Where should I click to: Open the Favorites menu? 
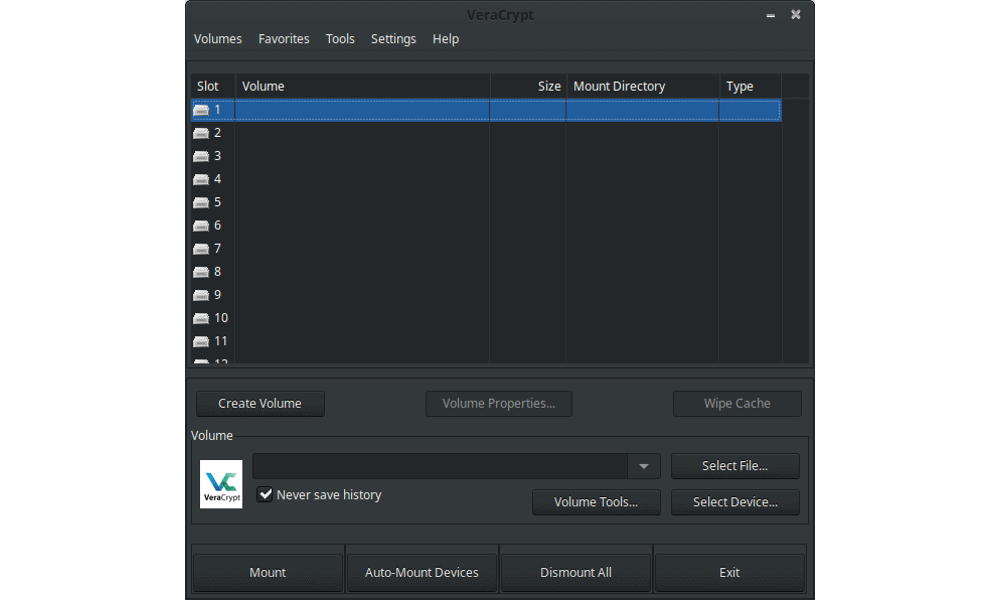tap(284, 39)
